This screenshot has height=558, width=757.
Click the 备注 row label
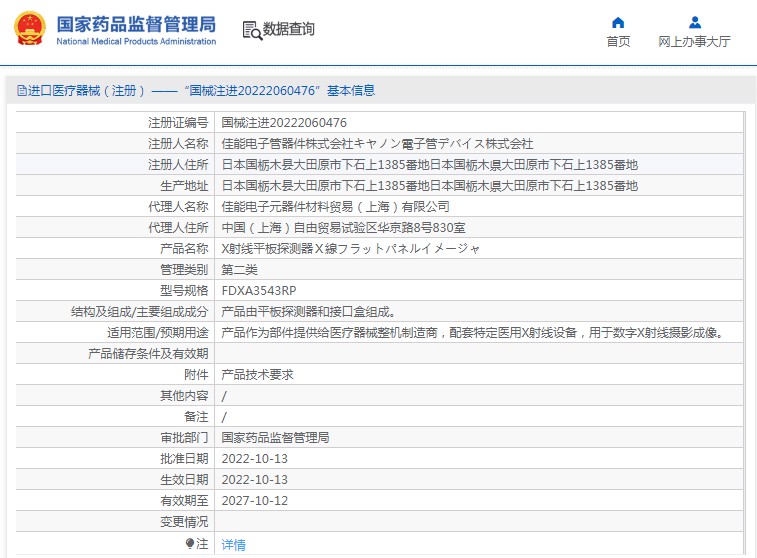click(196, 417)
